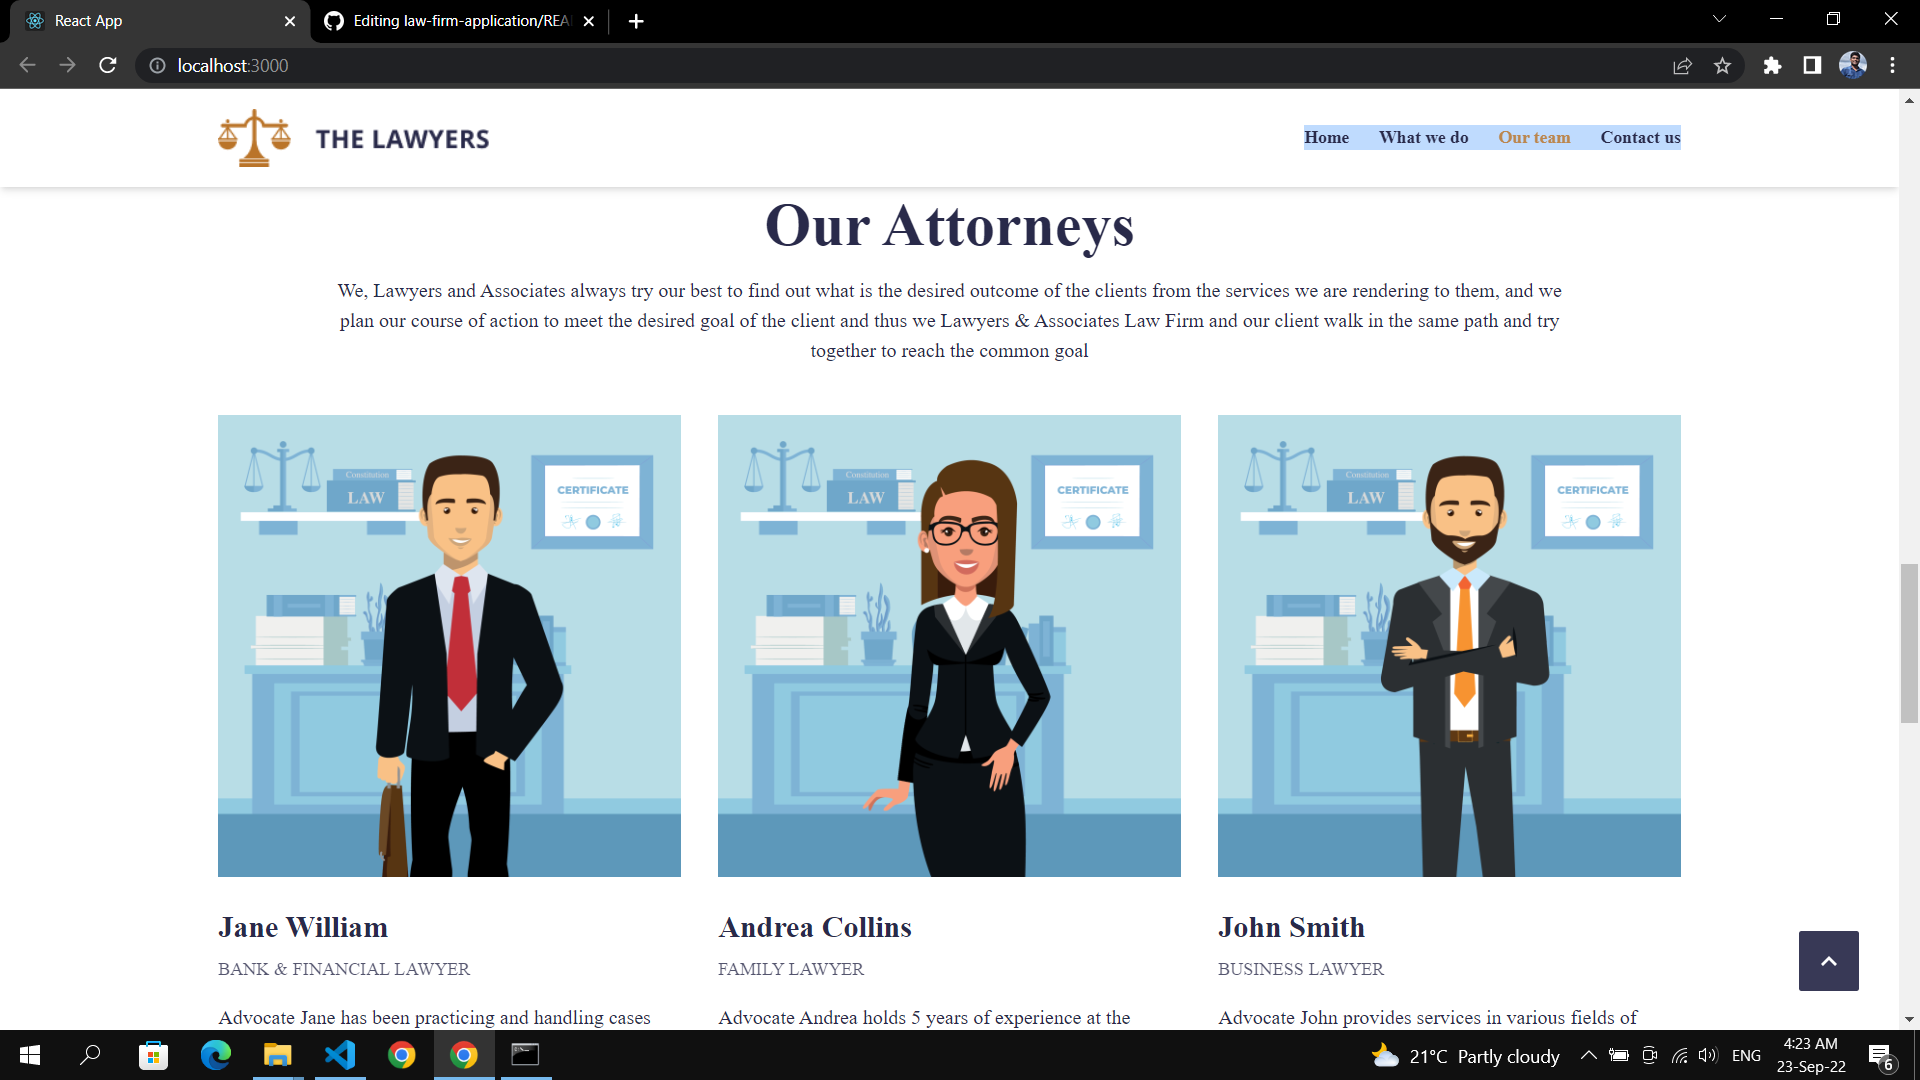1920x1080 pixels.
Task: Open Chrome extensions puzzle icon
Action: point(1772,65)
